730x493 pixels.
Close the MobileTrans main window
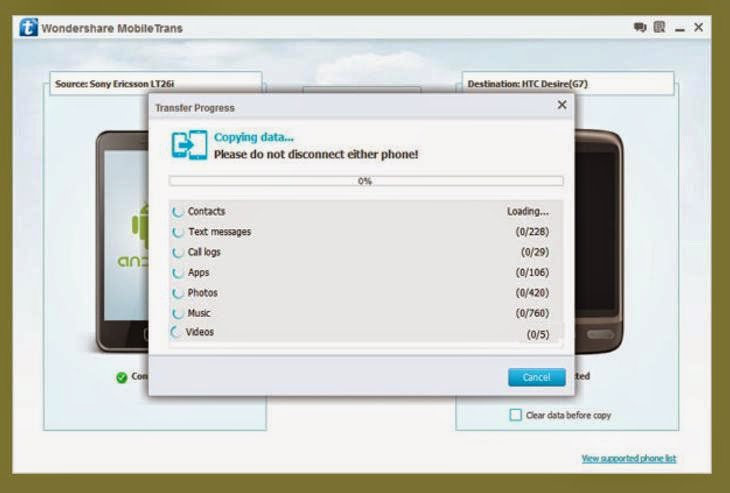[x=698, y=27]
